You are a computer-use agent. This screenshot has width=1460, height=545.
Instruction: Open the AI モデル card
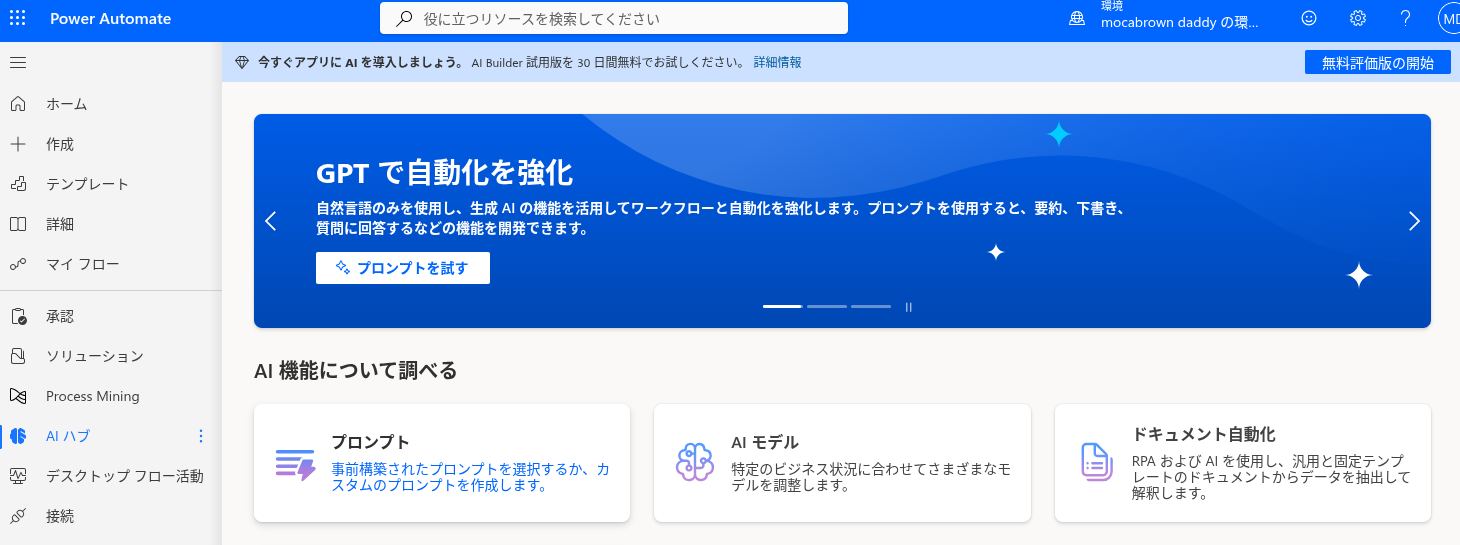click(842, 463)
